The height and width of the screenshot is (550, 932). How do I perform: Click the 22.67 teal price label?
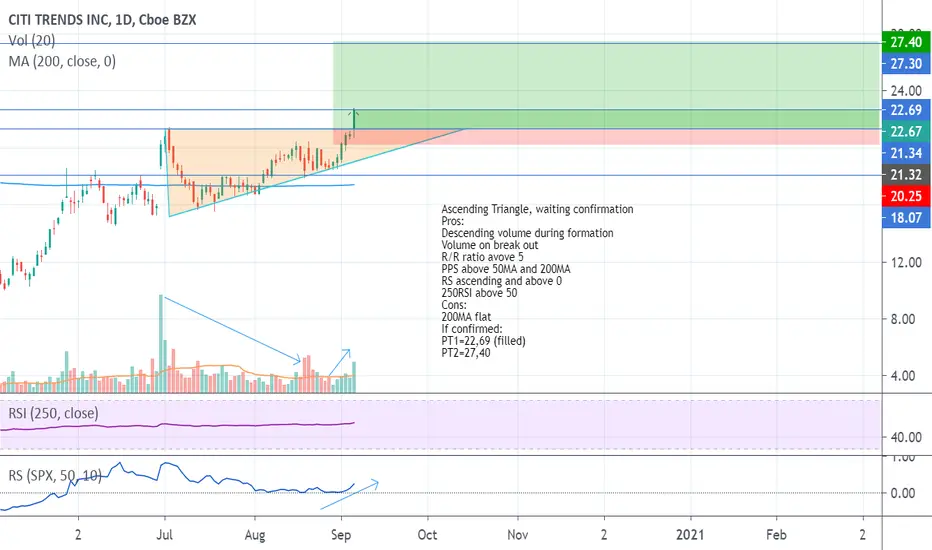tap(906, 131)
